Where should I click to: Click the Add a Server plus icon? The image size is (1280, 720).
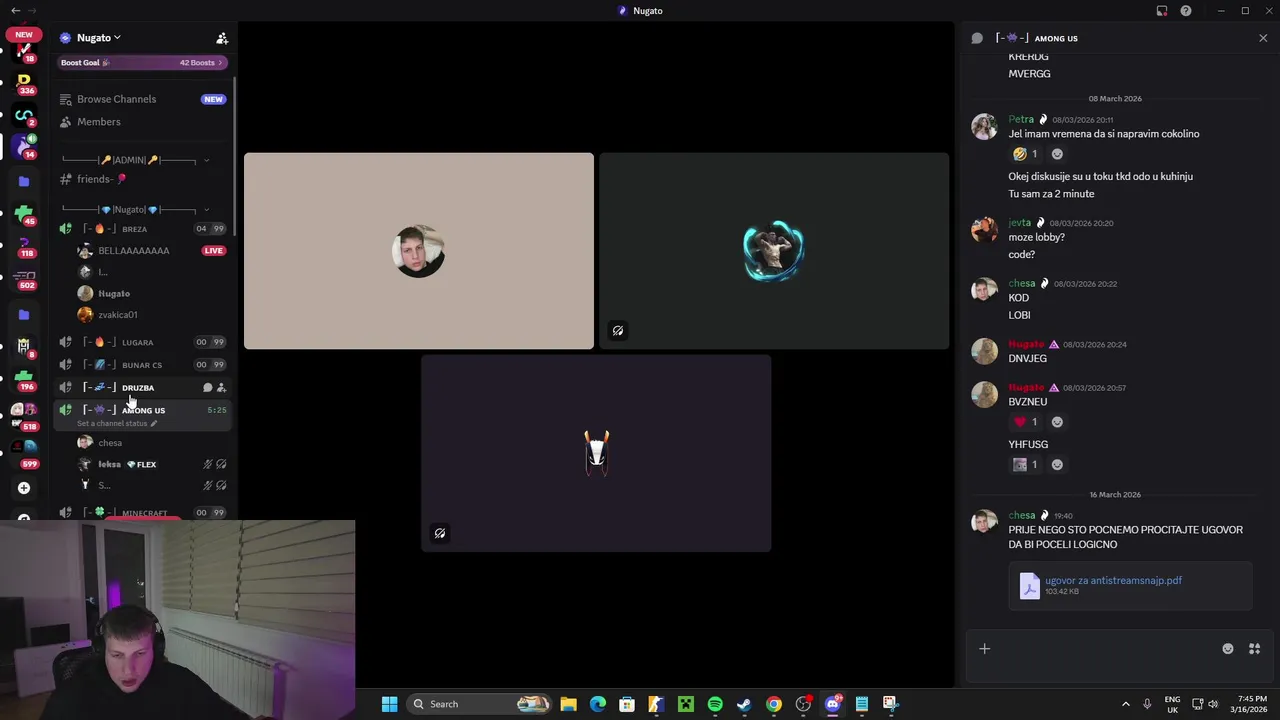pyautogui.click(x=24, y=488)
